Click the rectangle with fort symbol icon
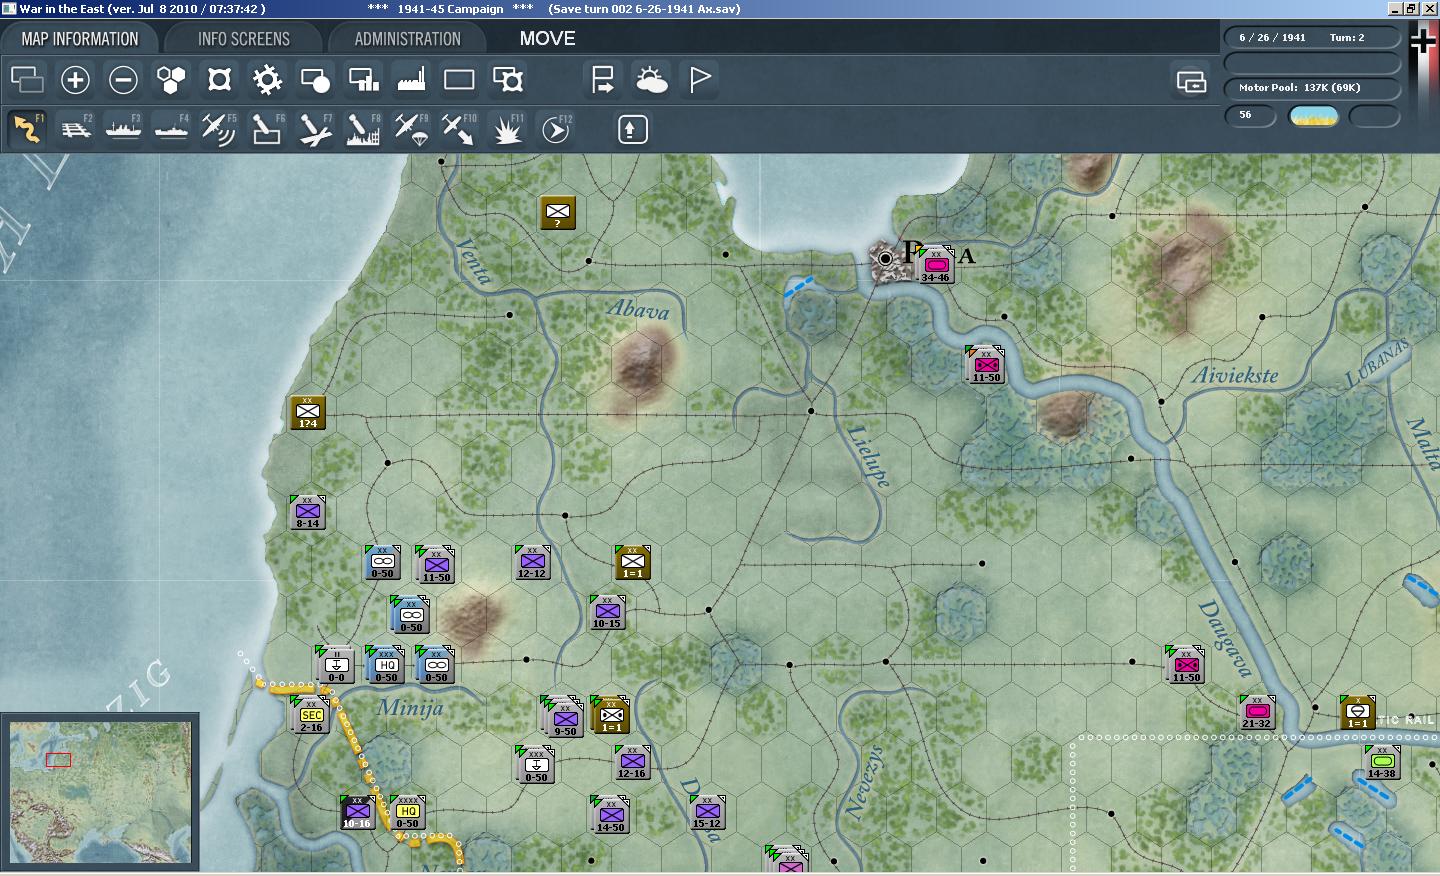Screen dimensions: 1440x876 point(507,79)
